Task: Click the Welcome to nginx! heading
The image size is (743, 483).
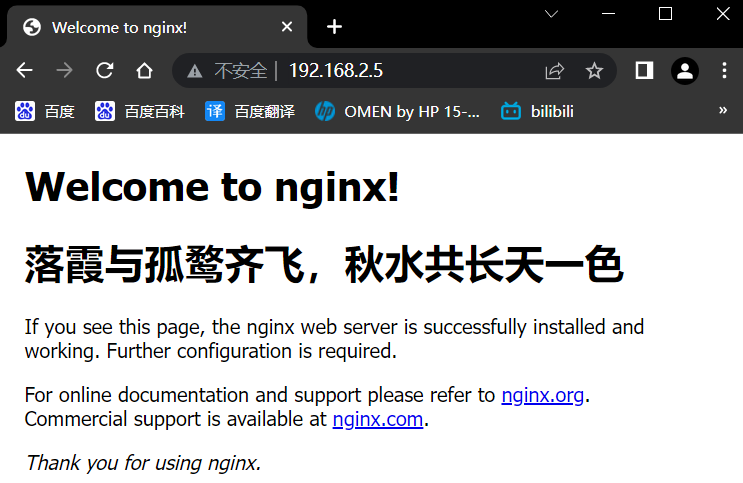Action: [212, 187]
